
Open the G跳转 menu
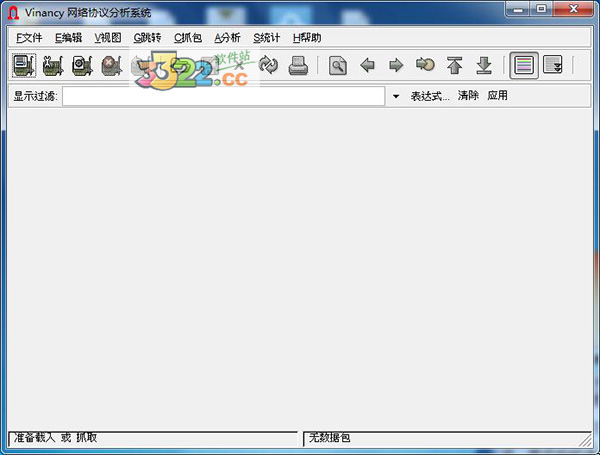point(147,38)
